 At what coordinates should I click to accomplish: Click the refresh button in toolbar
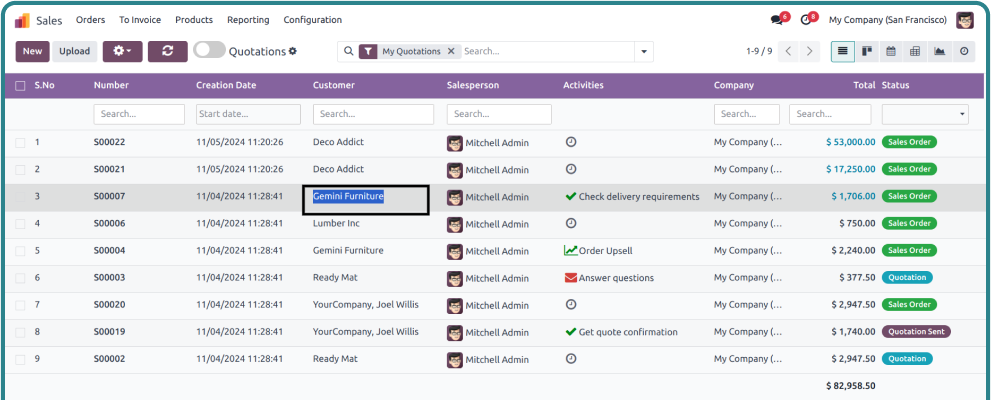(167, 51)
